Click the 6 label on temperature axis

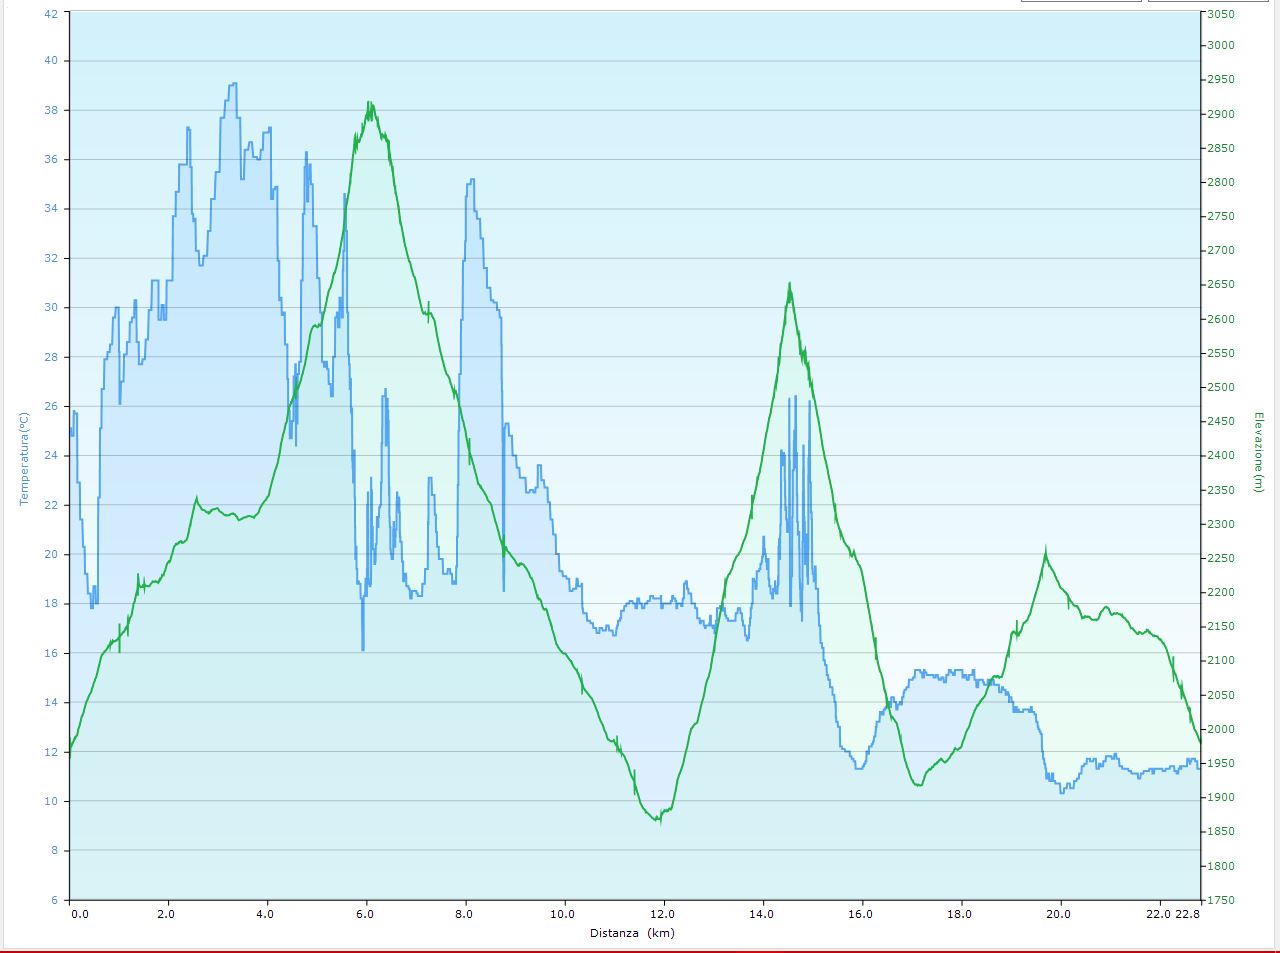(x=54, y=900)
